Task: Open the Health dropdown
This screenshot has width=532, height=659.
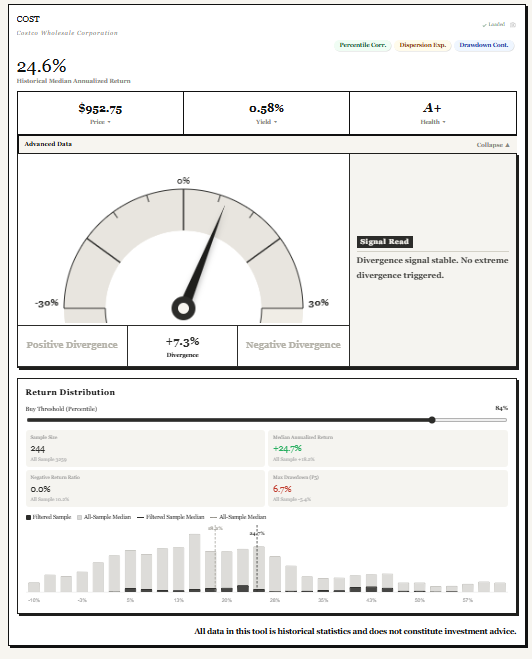Action: pos(433,122)
